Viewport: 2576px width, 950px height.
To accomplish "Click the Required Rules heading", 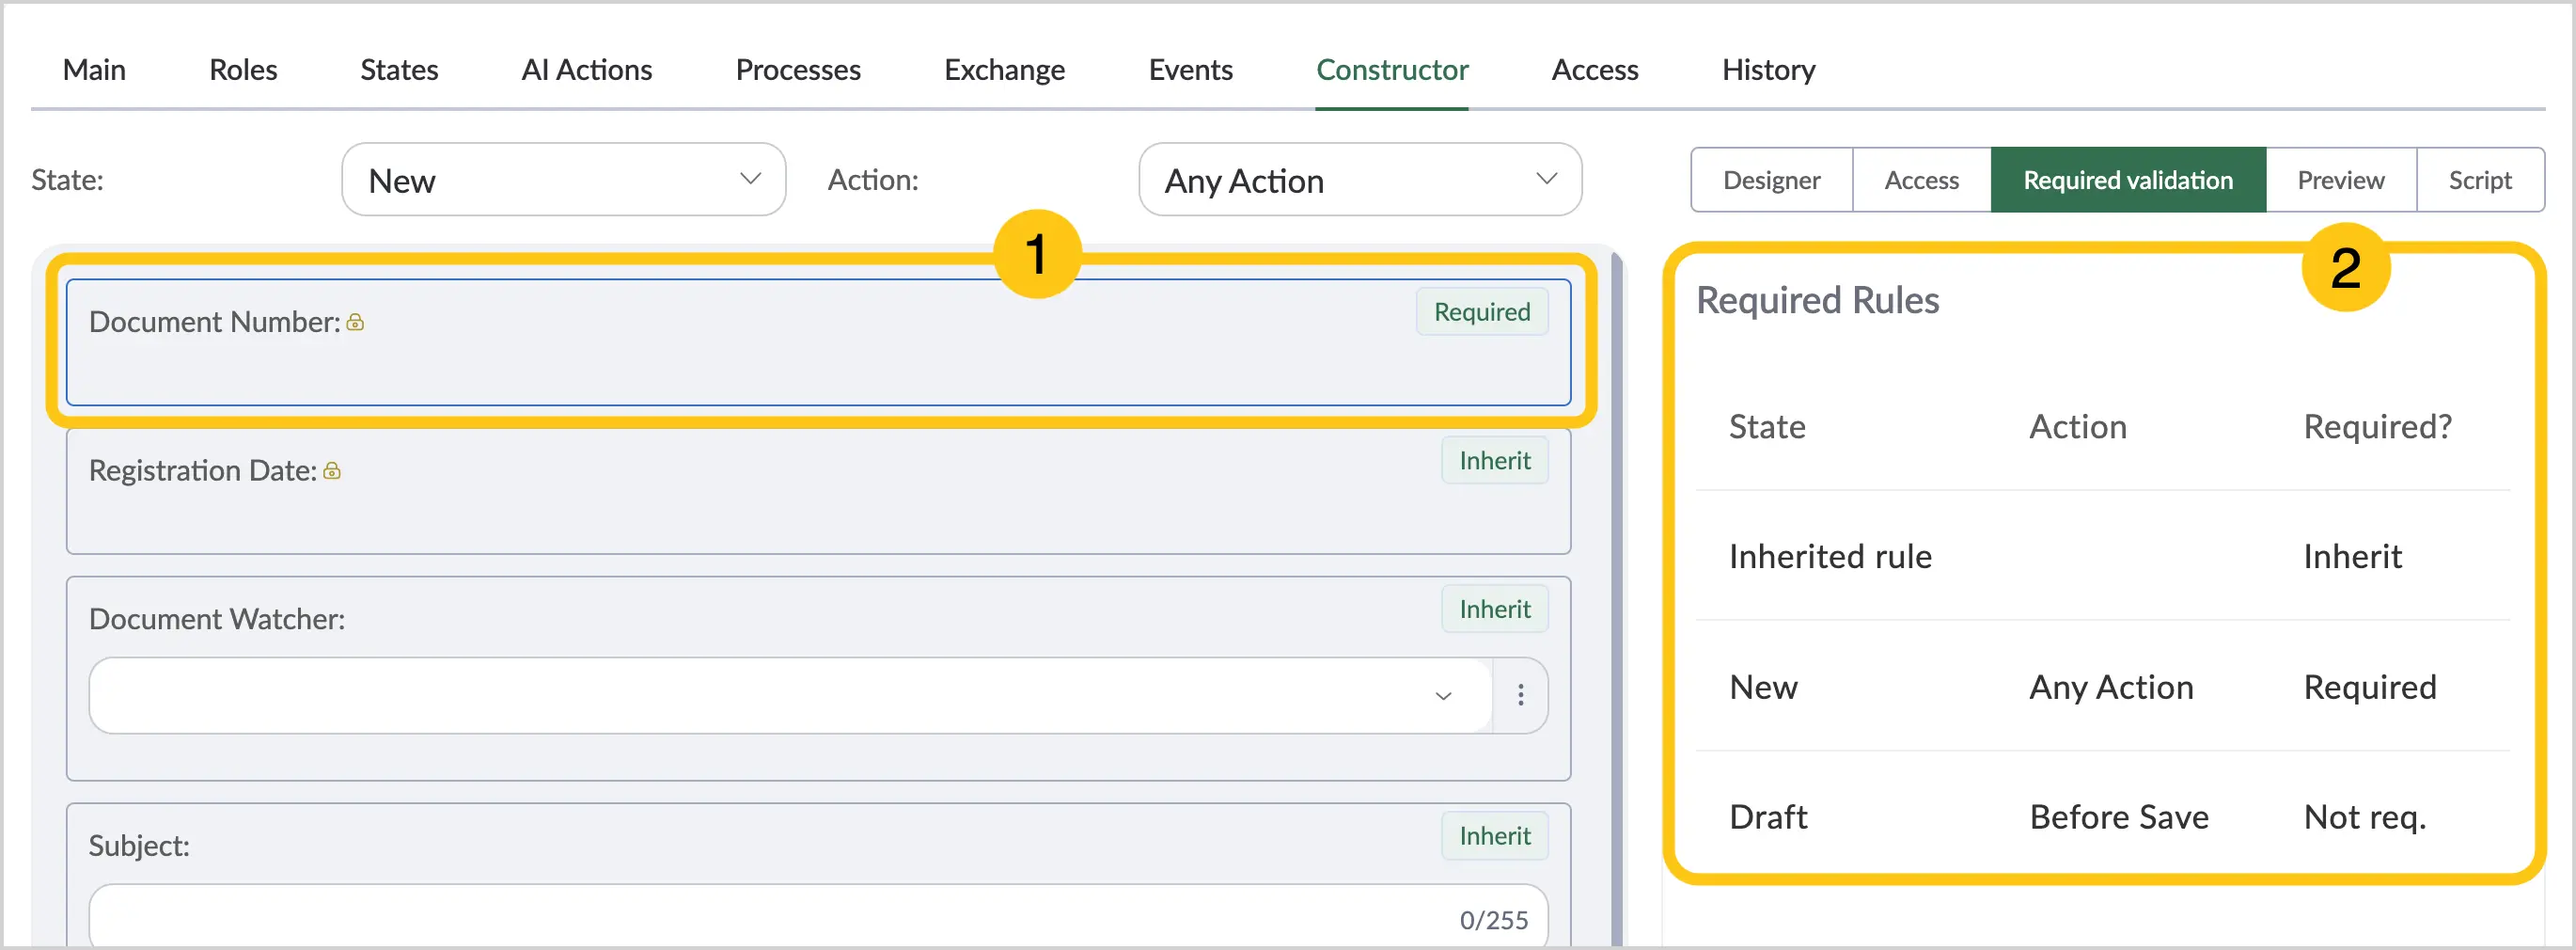I will point(1817,300).
